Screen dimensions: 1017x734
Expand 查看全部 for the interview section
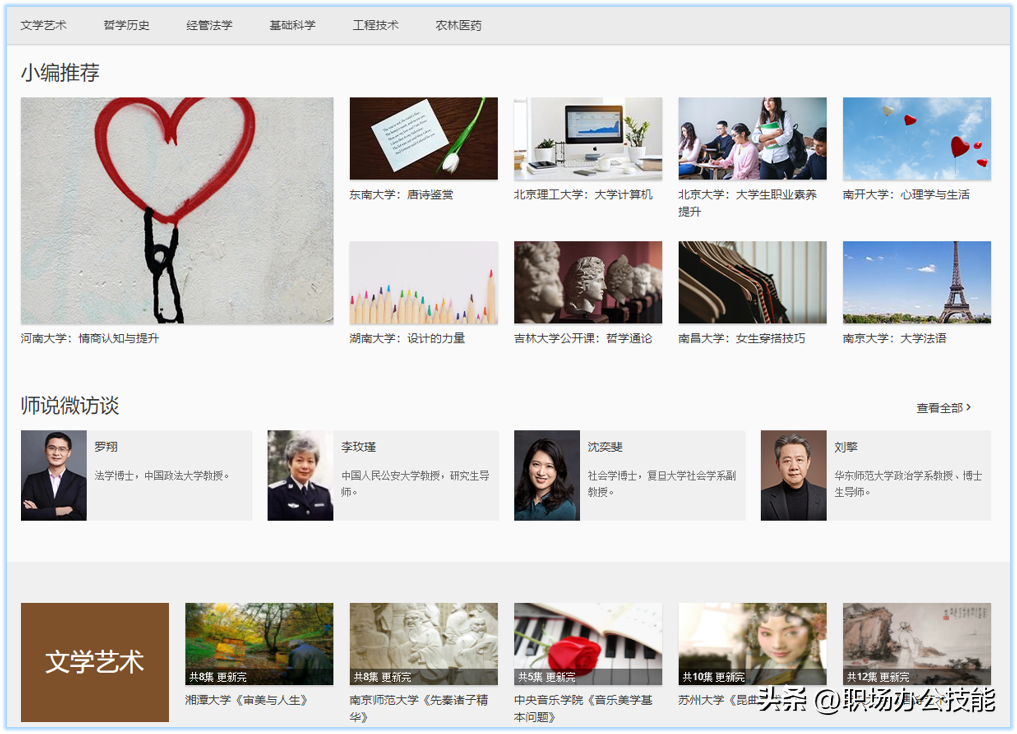943,408
